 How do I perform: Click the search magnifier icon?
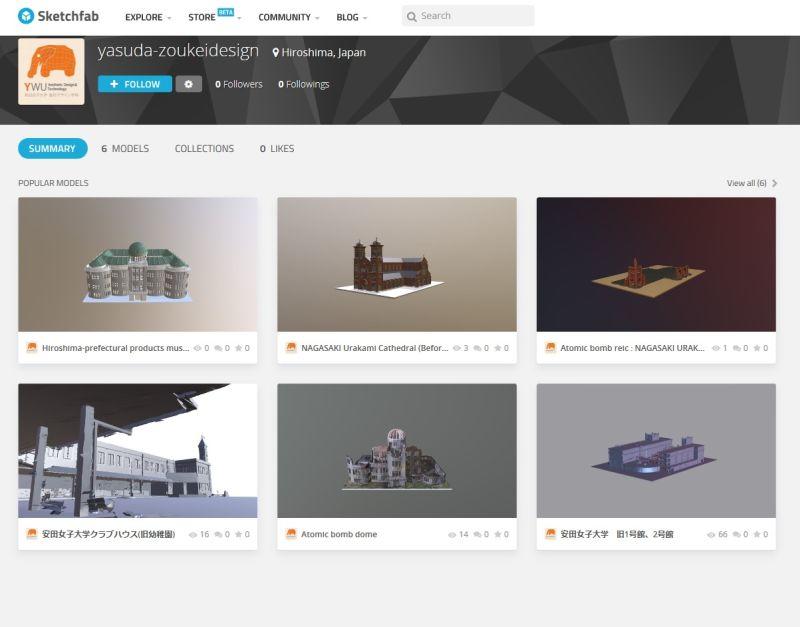[x=412, y=17]
